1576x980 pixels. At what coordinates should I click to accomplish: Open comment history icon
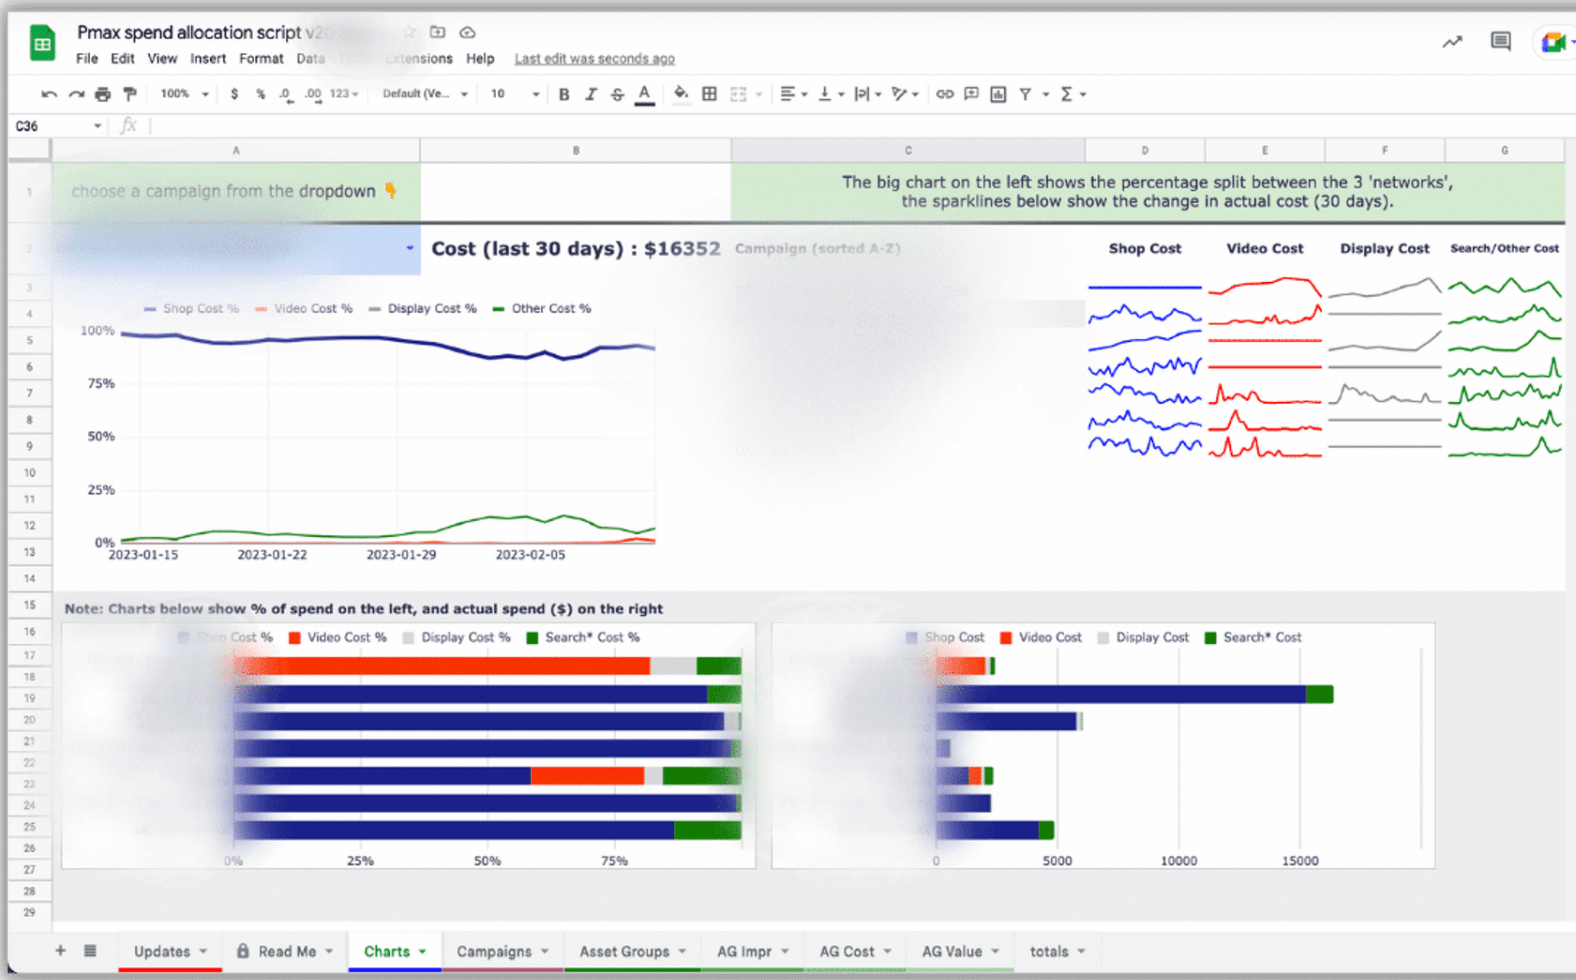tap(1500, 42)
